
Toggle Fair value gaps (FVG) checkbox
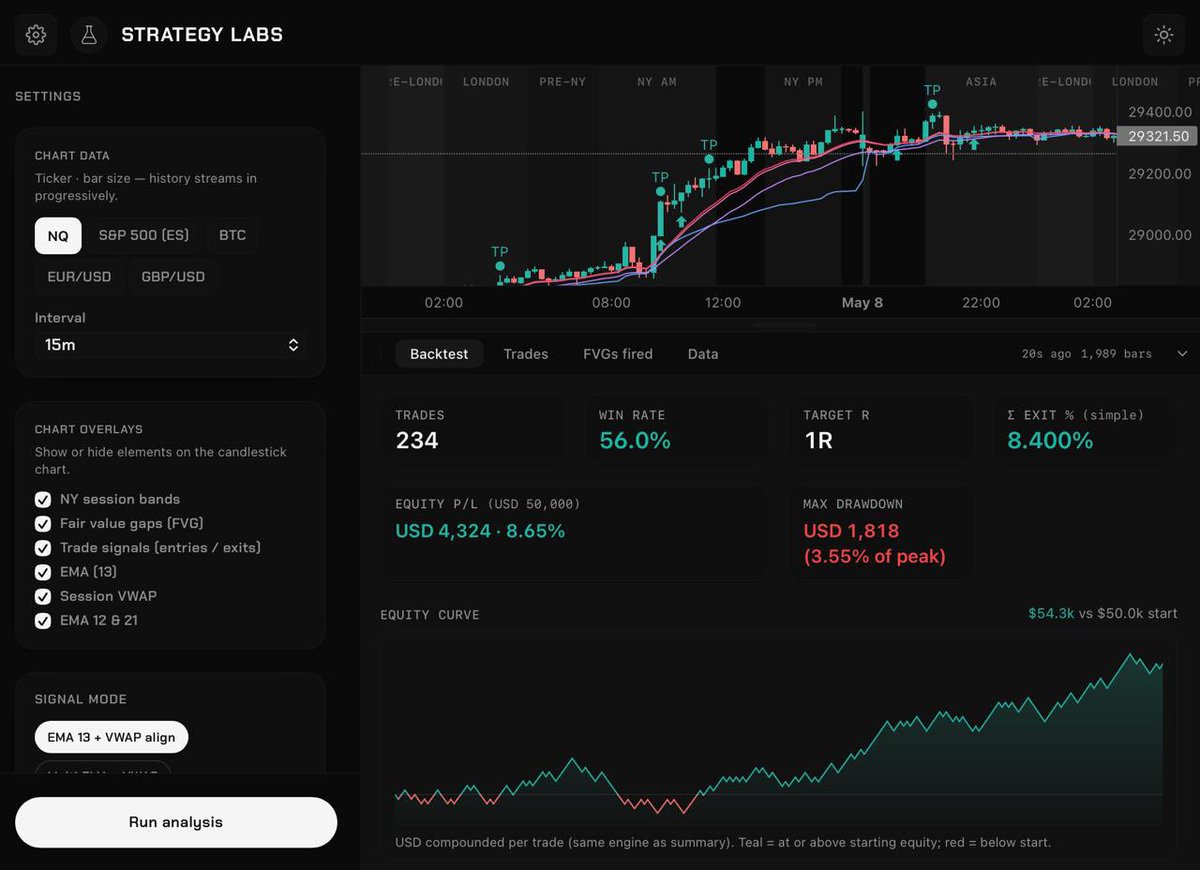click(x=43, y=523)
